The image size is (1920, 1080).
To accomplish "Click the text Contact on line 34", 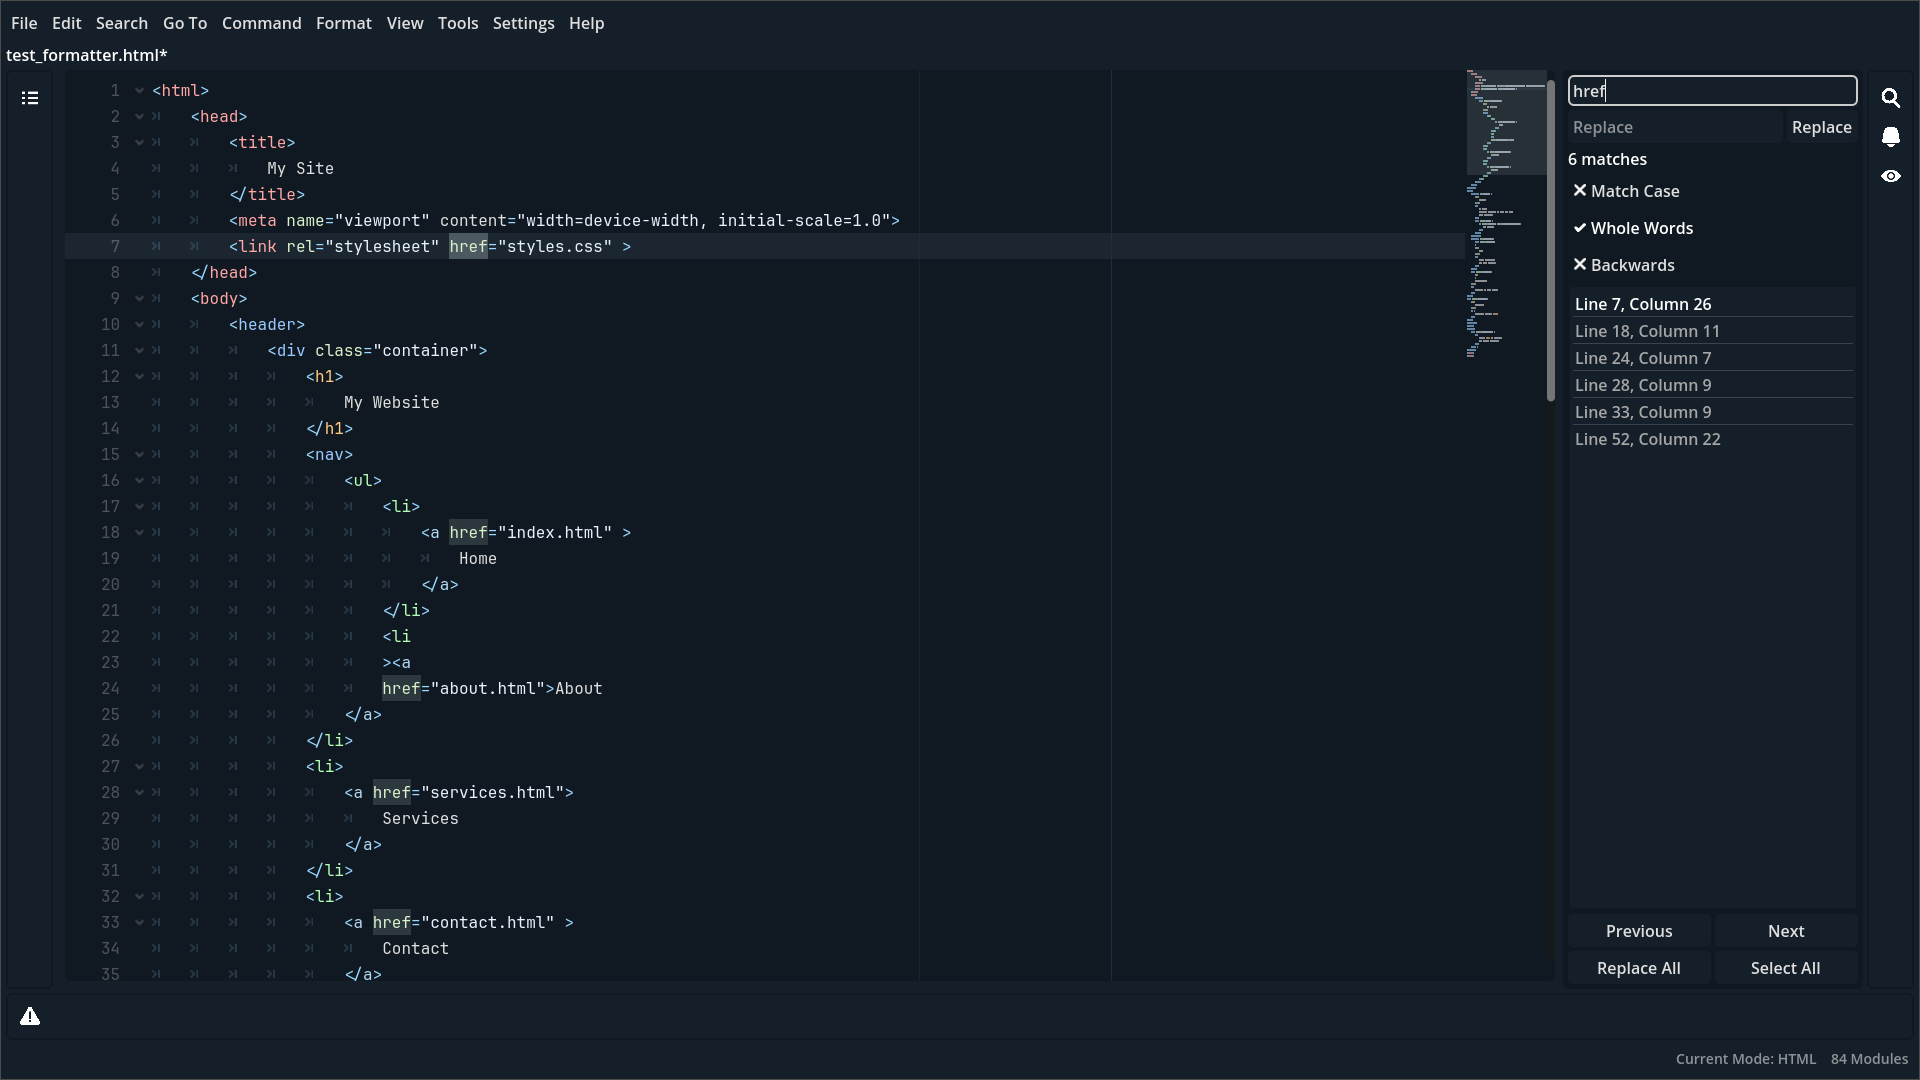I will [x=415, y=948].
